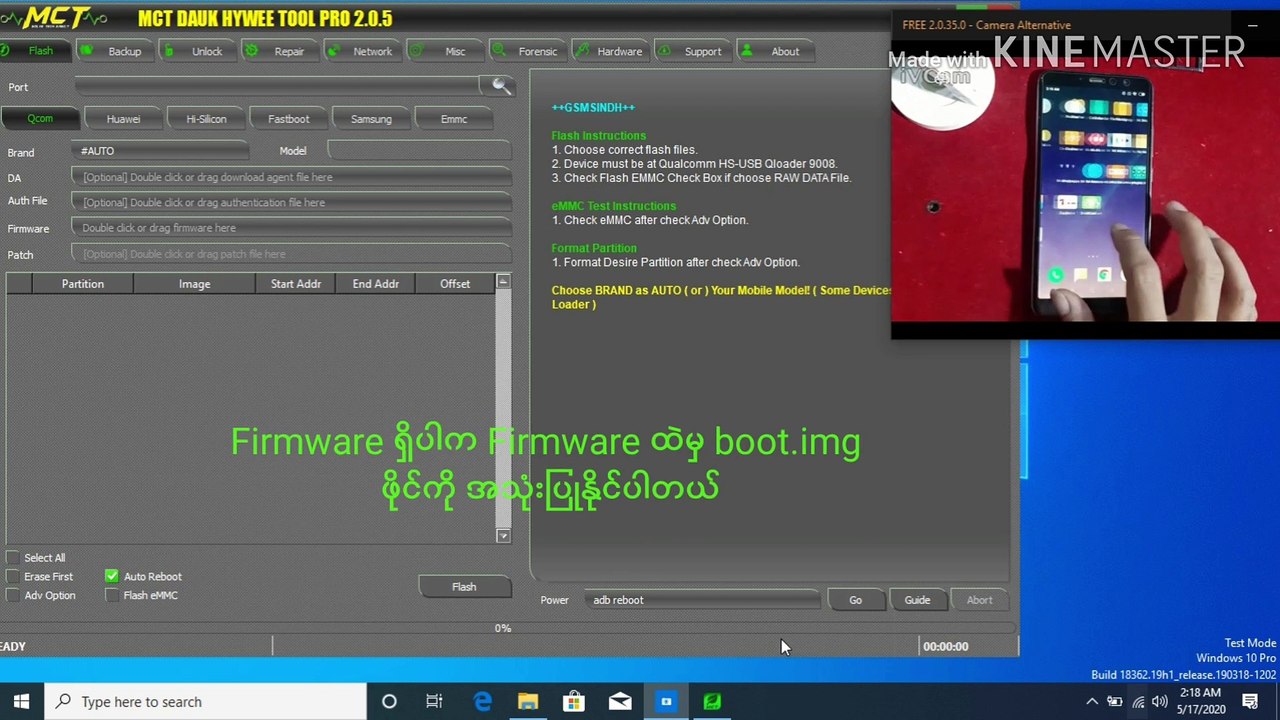Open the Wi-Fi network tray icon
The height and width of the screenshot is (720, 1280).
(x=1138, y=702)
